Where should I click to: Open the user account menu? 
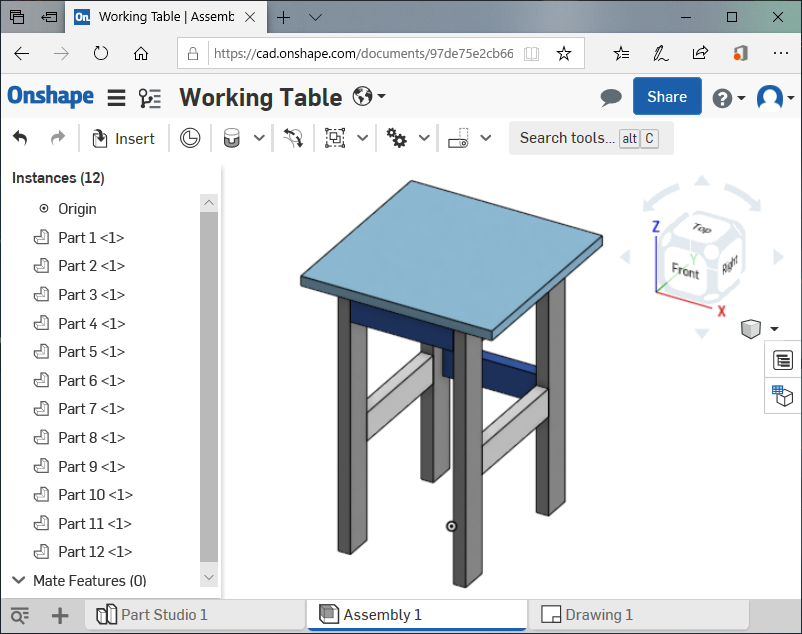[x=775, y=97]
